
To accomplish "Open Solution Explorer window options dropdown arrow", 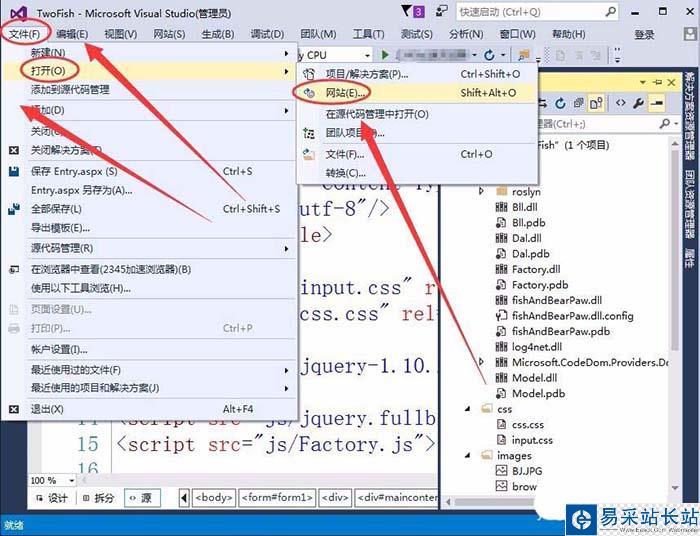I will [643, 82].
